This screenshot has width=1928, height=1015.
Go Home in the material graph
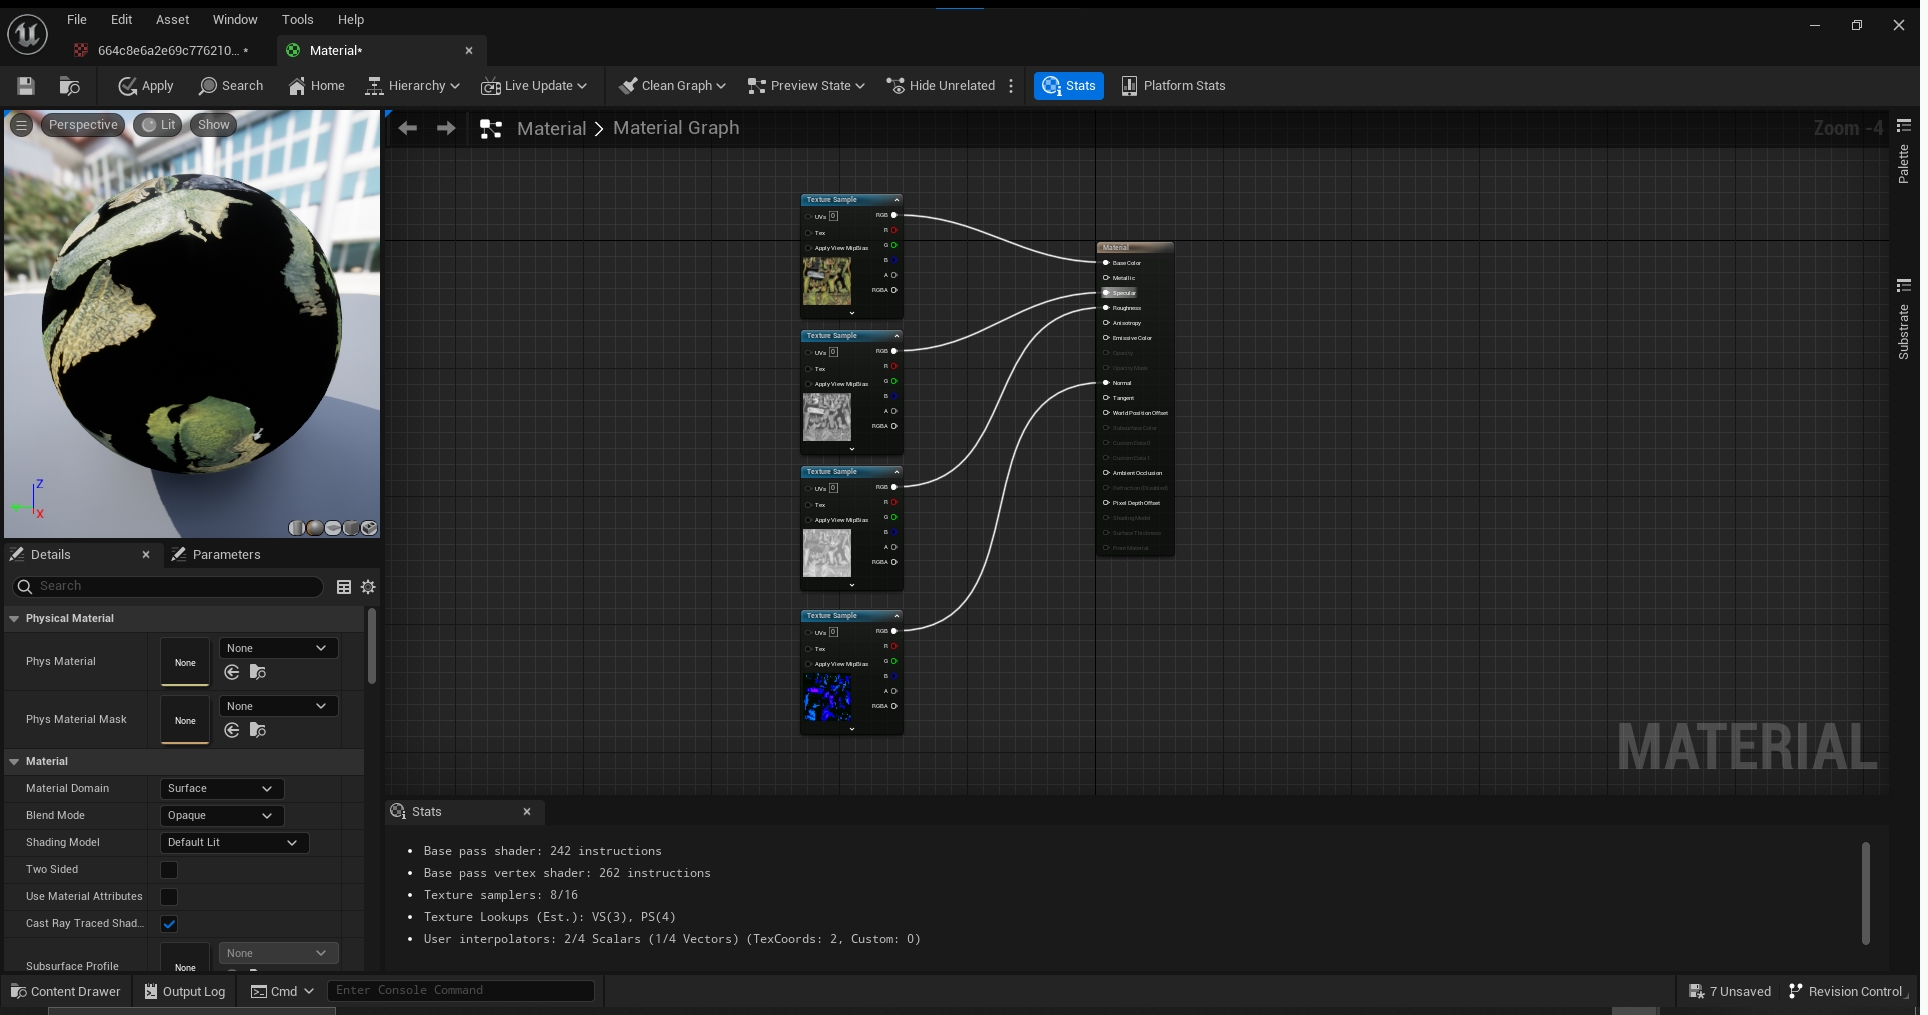(x=316, y=86)
